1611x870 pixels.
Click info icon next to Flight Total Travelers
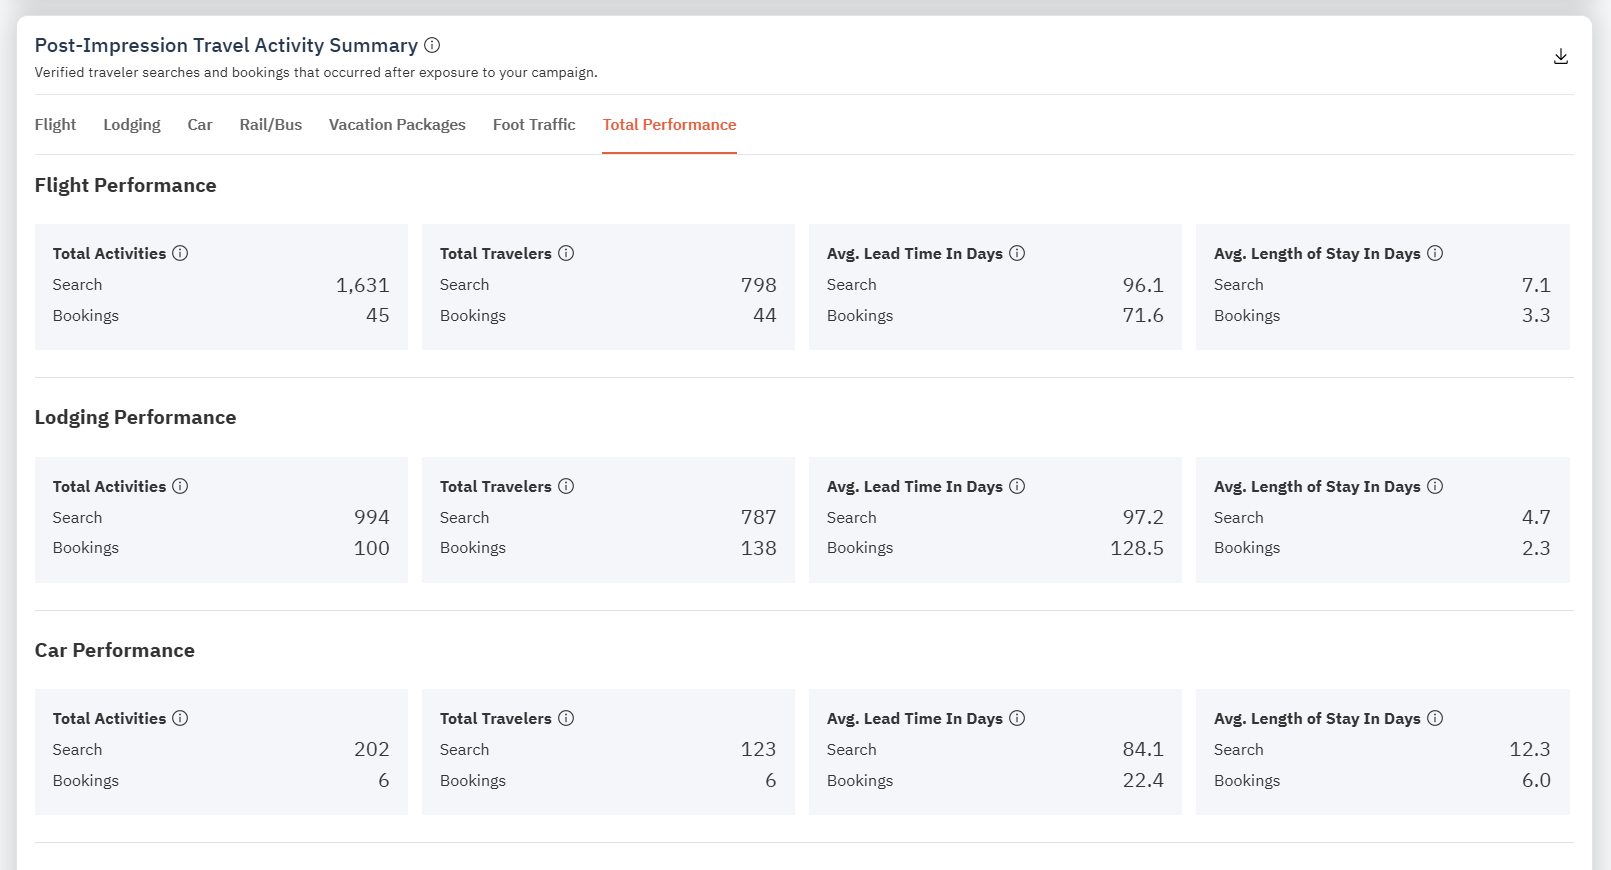[x=566, y=254]
